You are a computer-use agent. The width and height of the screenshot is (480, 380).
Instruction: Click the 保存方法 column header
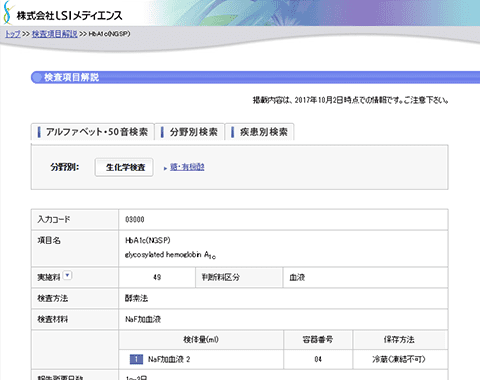(x=400, y=340)
